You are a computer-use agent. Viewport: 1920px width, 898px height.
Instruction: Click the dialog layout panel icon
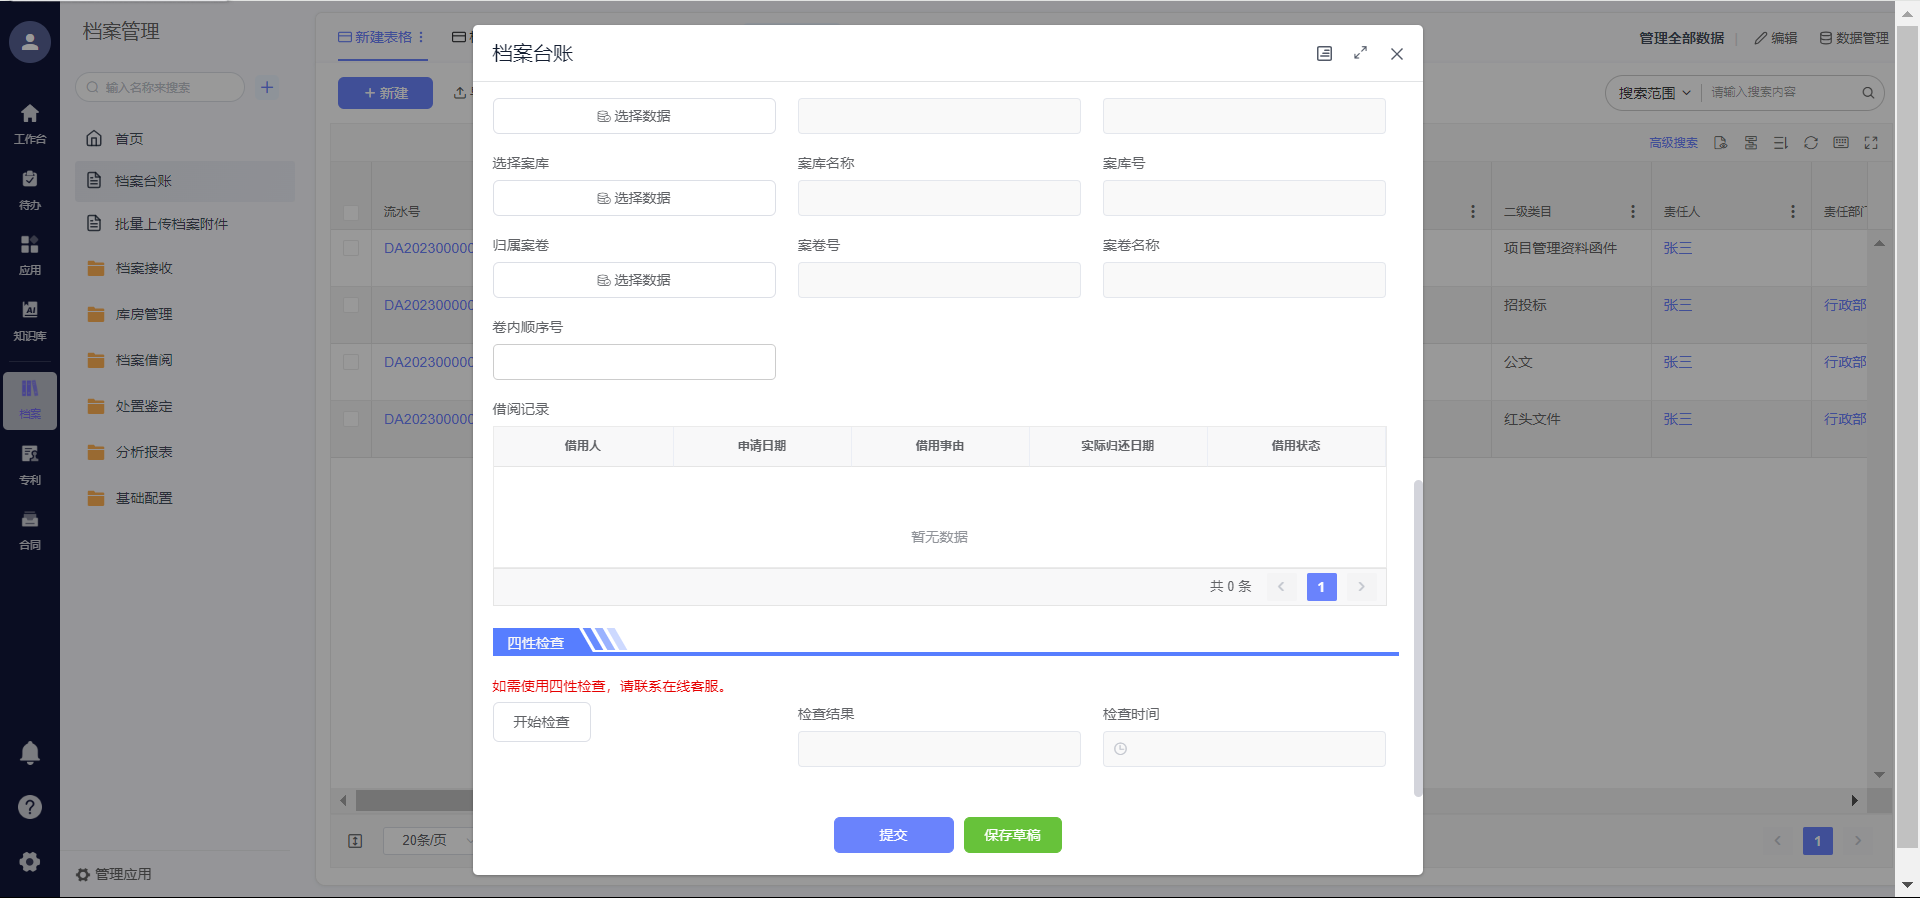(x=1324, y=53)
